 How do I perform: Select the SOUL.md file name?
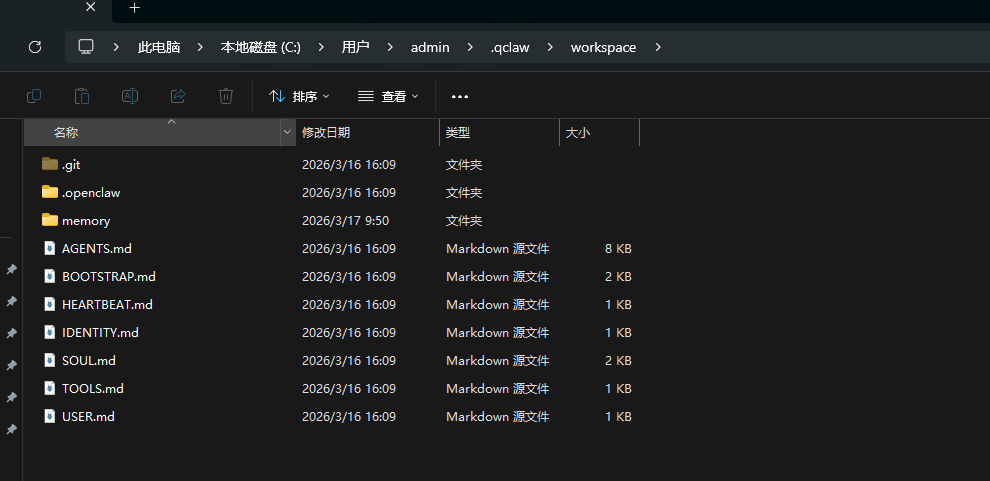[88, 360]
